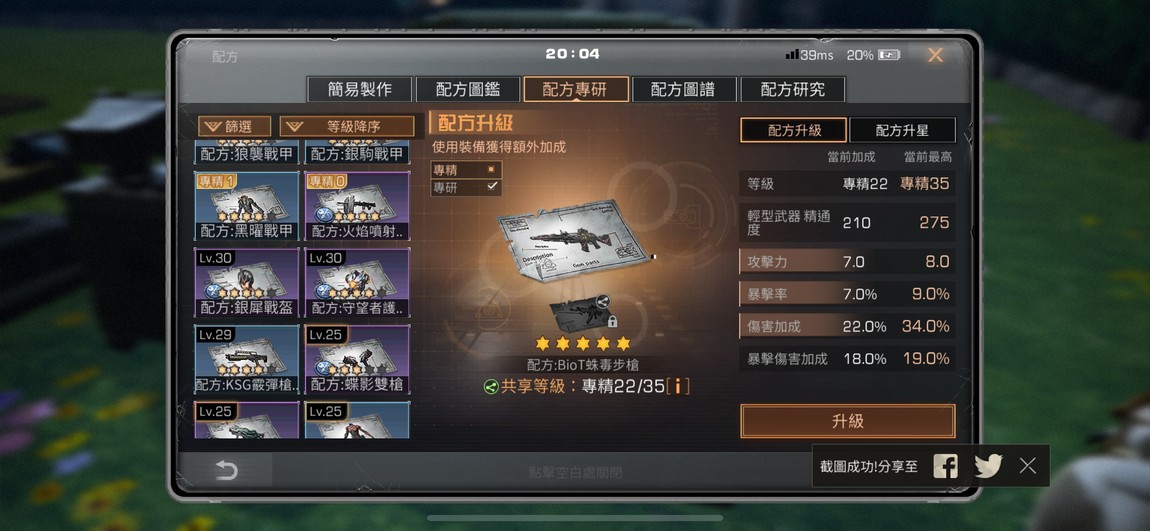Switch to the 簡易製作 tab
Screen dimensions: 1150x531
click(x=359, y=89)
